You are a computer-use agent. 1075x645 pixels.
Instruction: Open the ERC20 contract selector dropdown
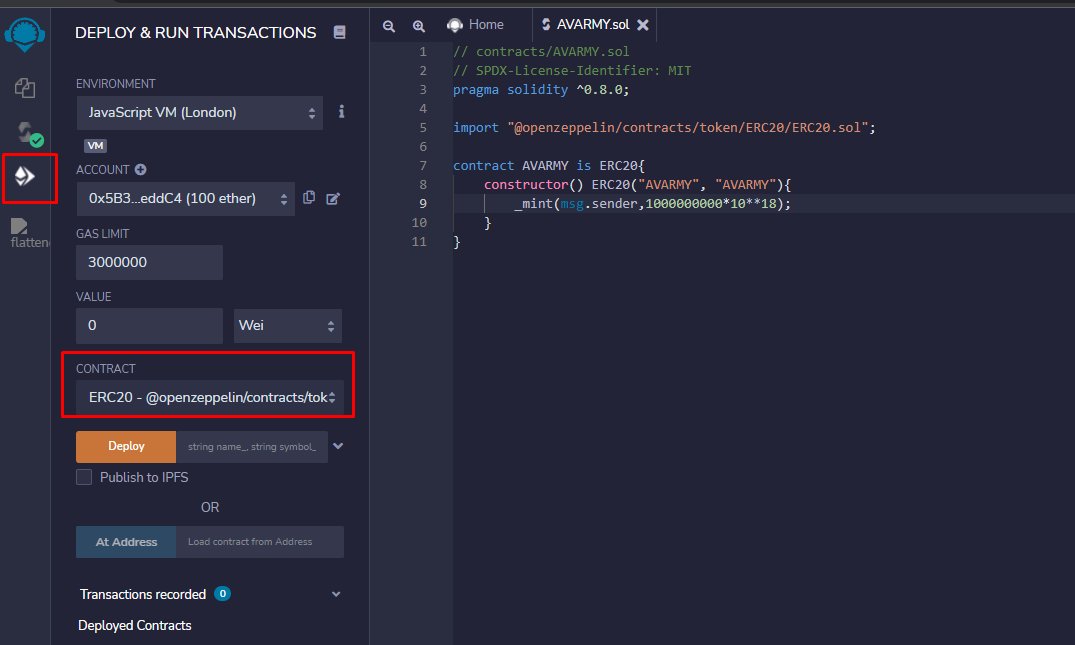click(x=210, y=398)
